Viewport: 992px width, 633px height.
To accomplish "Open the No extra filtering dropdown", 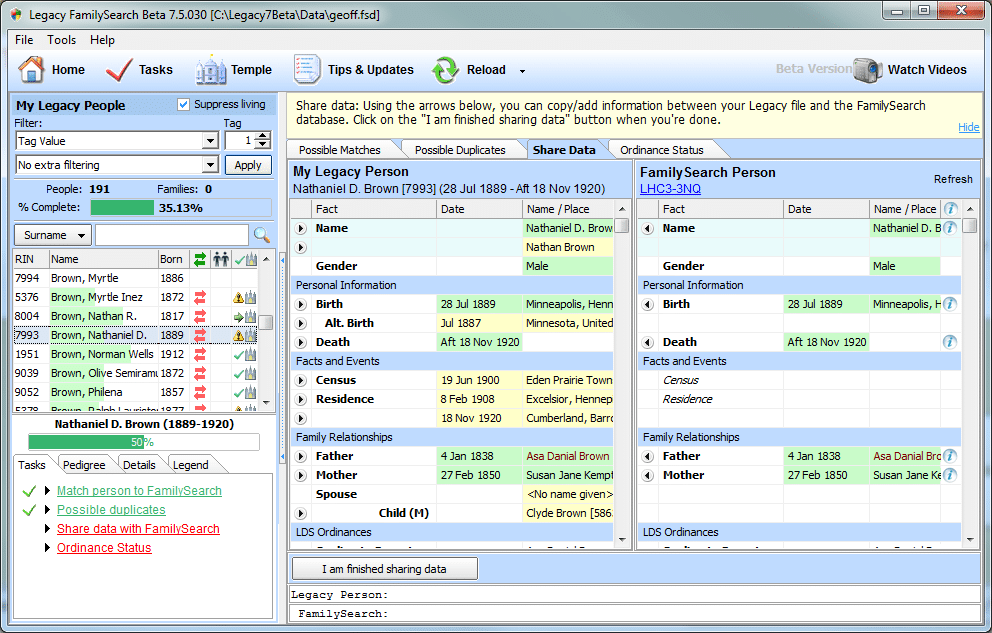I will point(210,165).
